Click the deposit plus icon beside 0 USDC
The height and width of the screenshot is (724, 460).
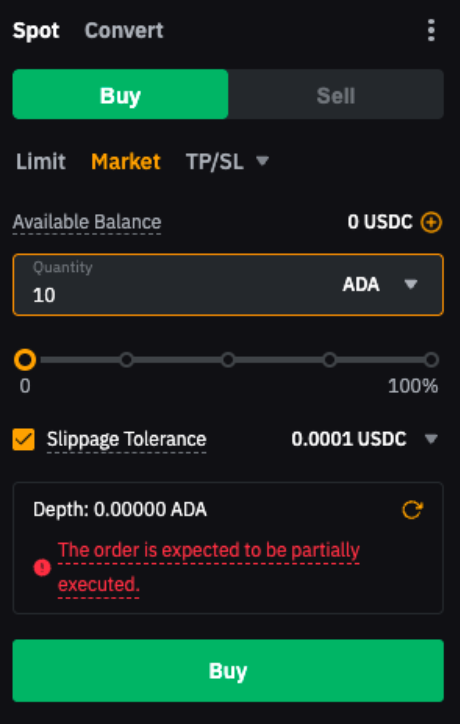431,223
